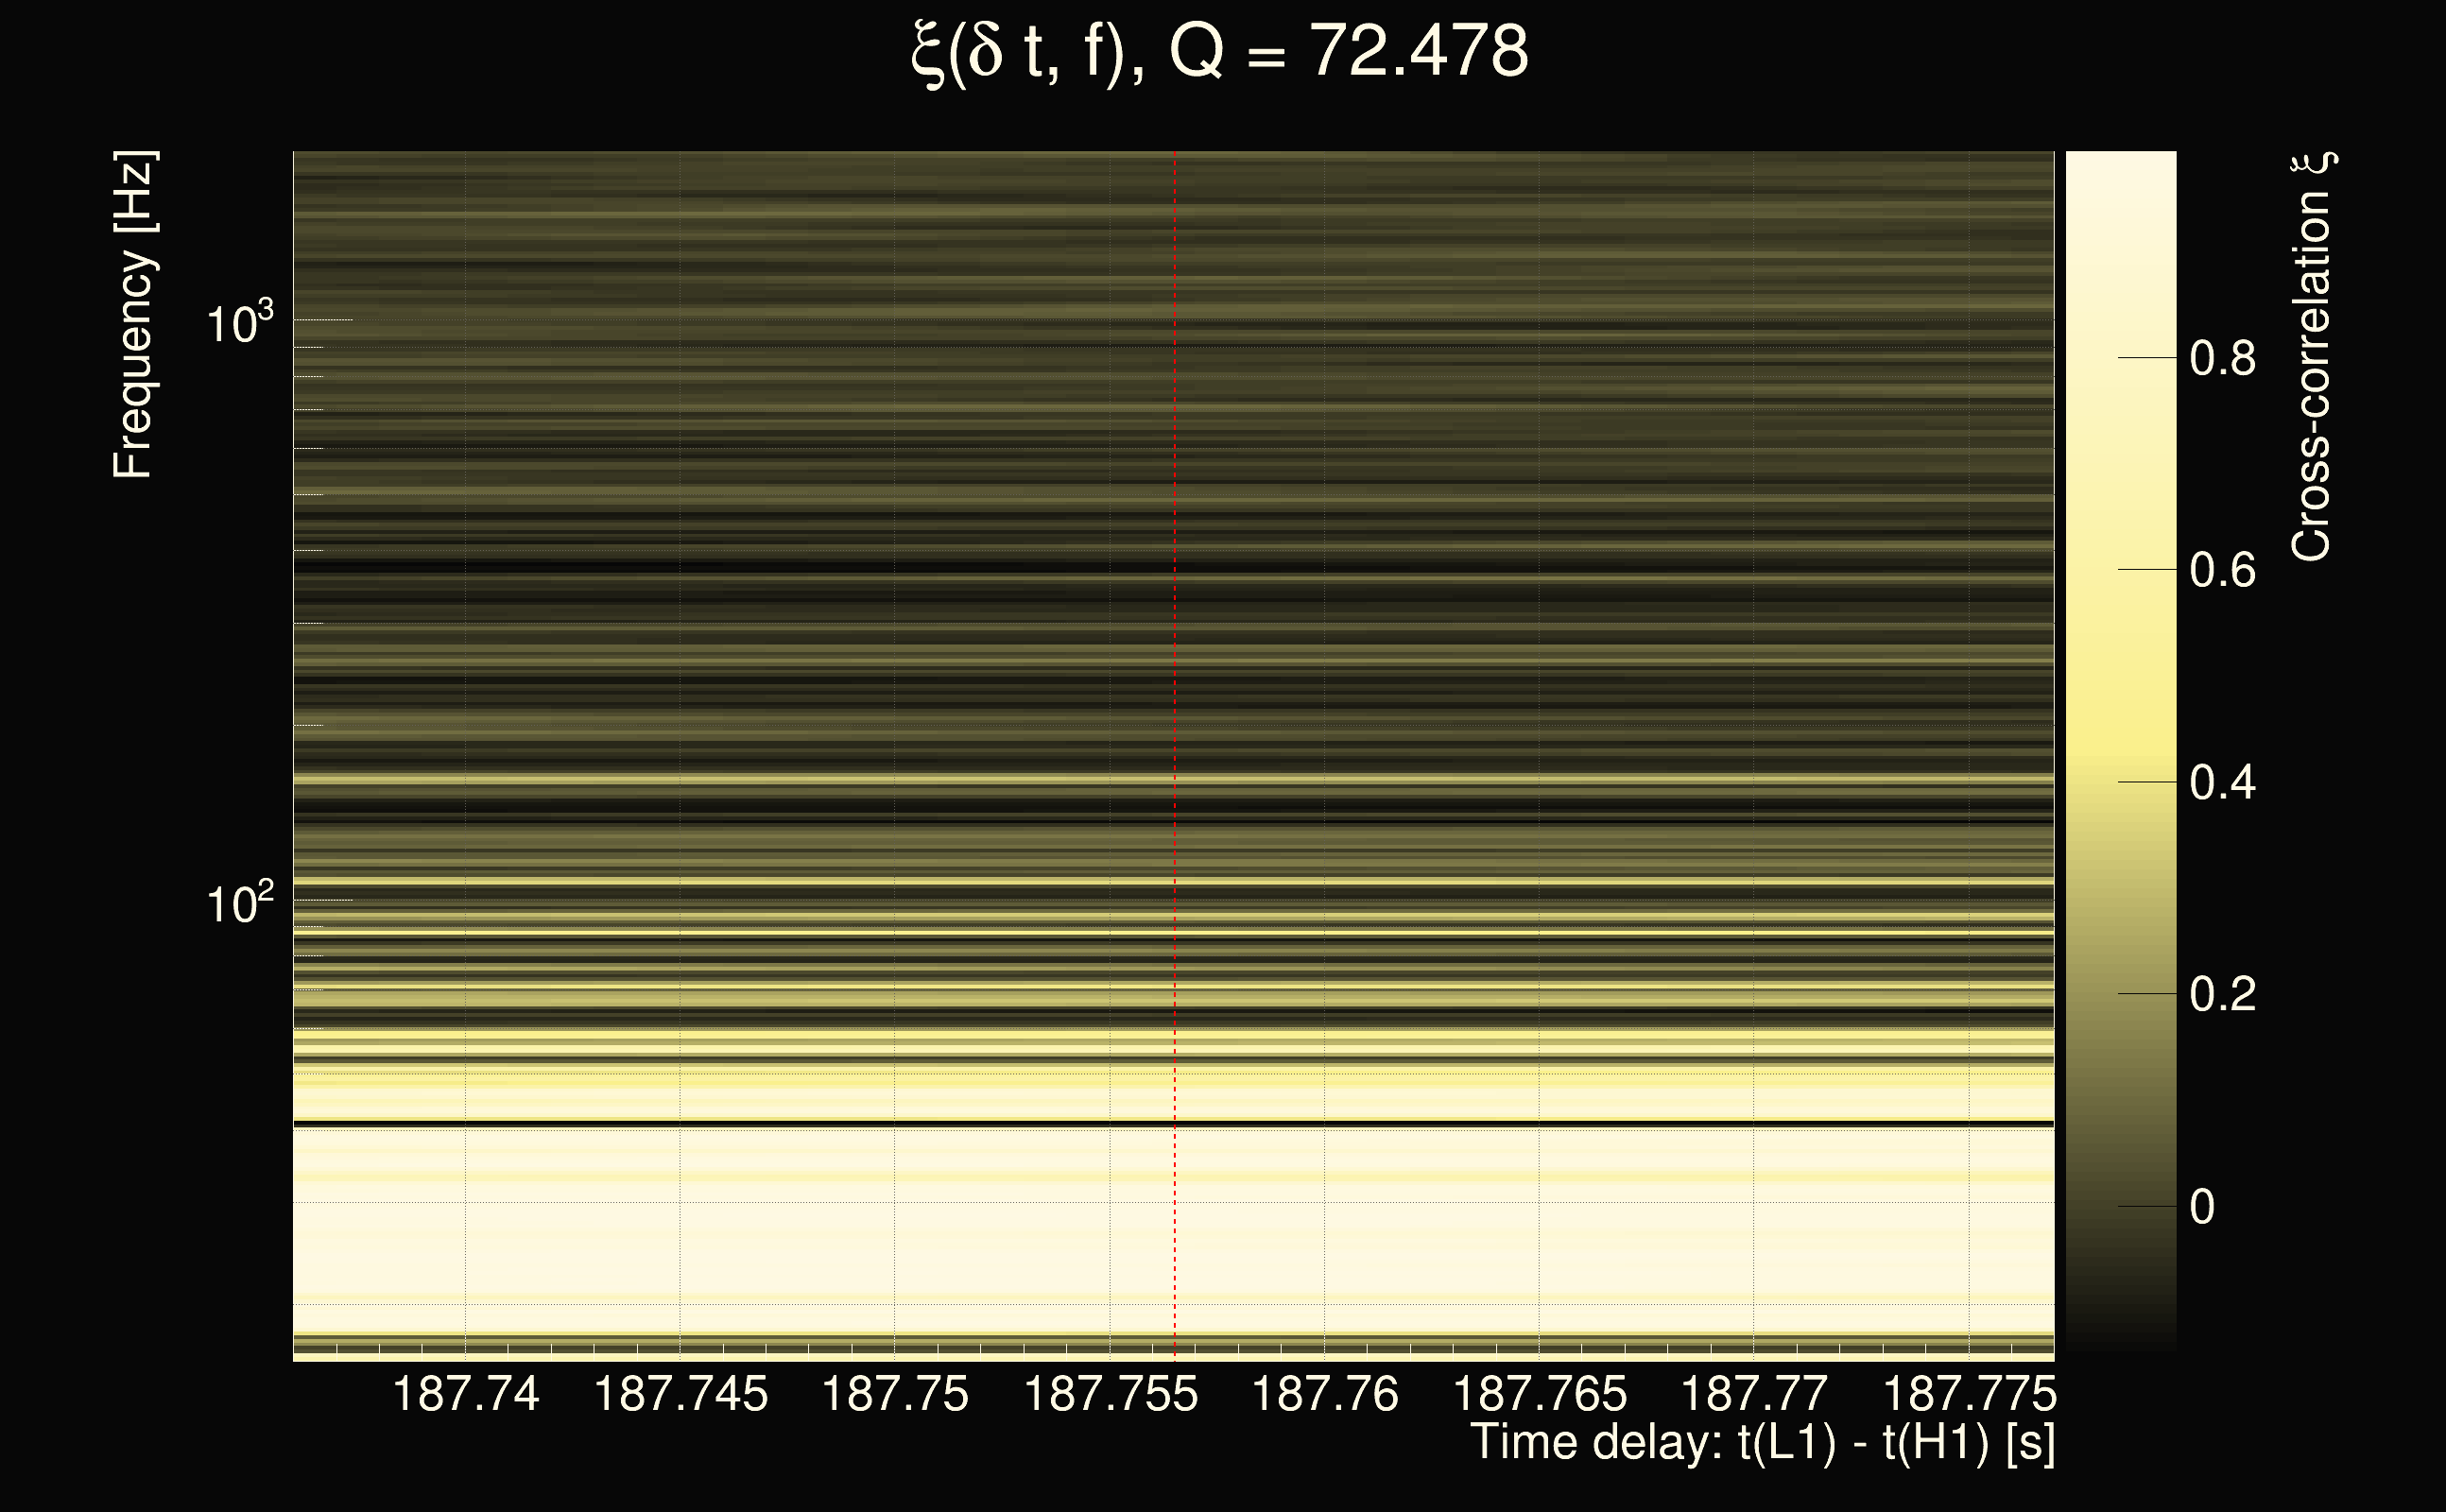This screenshot has width=2446, height=1512.
Task: Click the 187.745 x-axis tick label
Action: point(681,1394)
